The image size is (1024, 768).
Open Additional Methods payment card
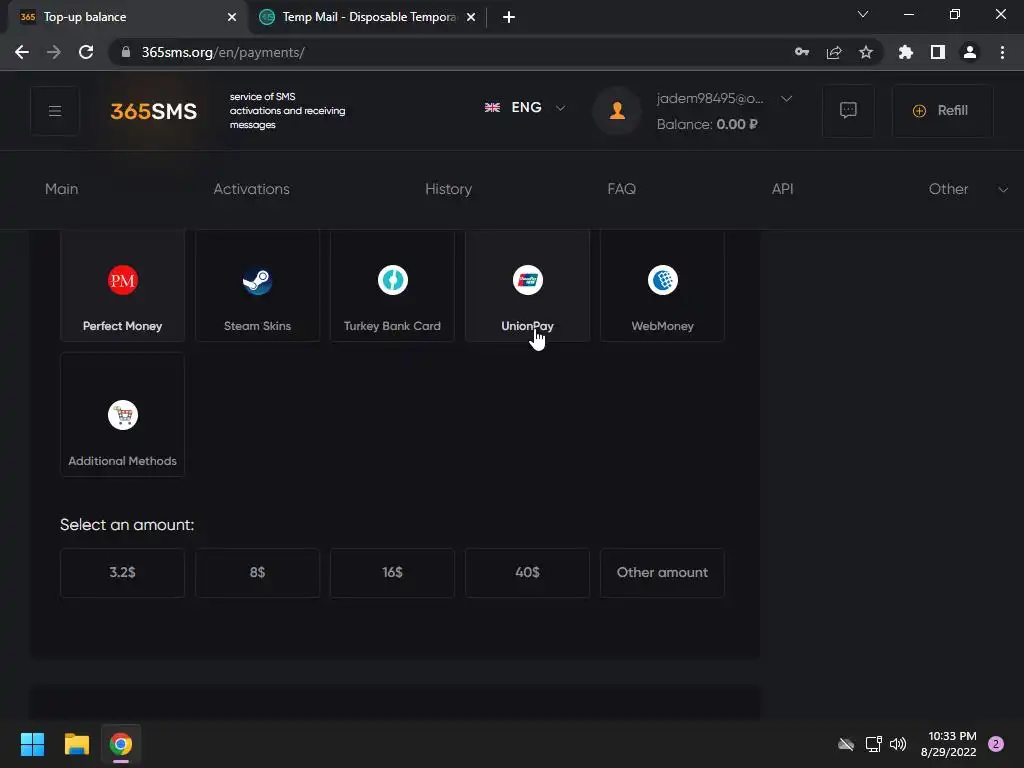pos(122,415)
